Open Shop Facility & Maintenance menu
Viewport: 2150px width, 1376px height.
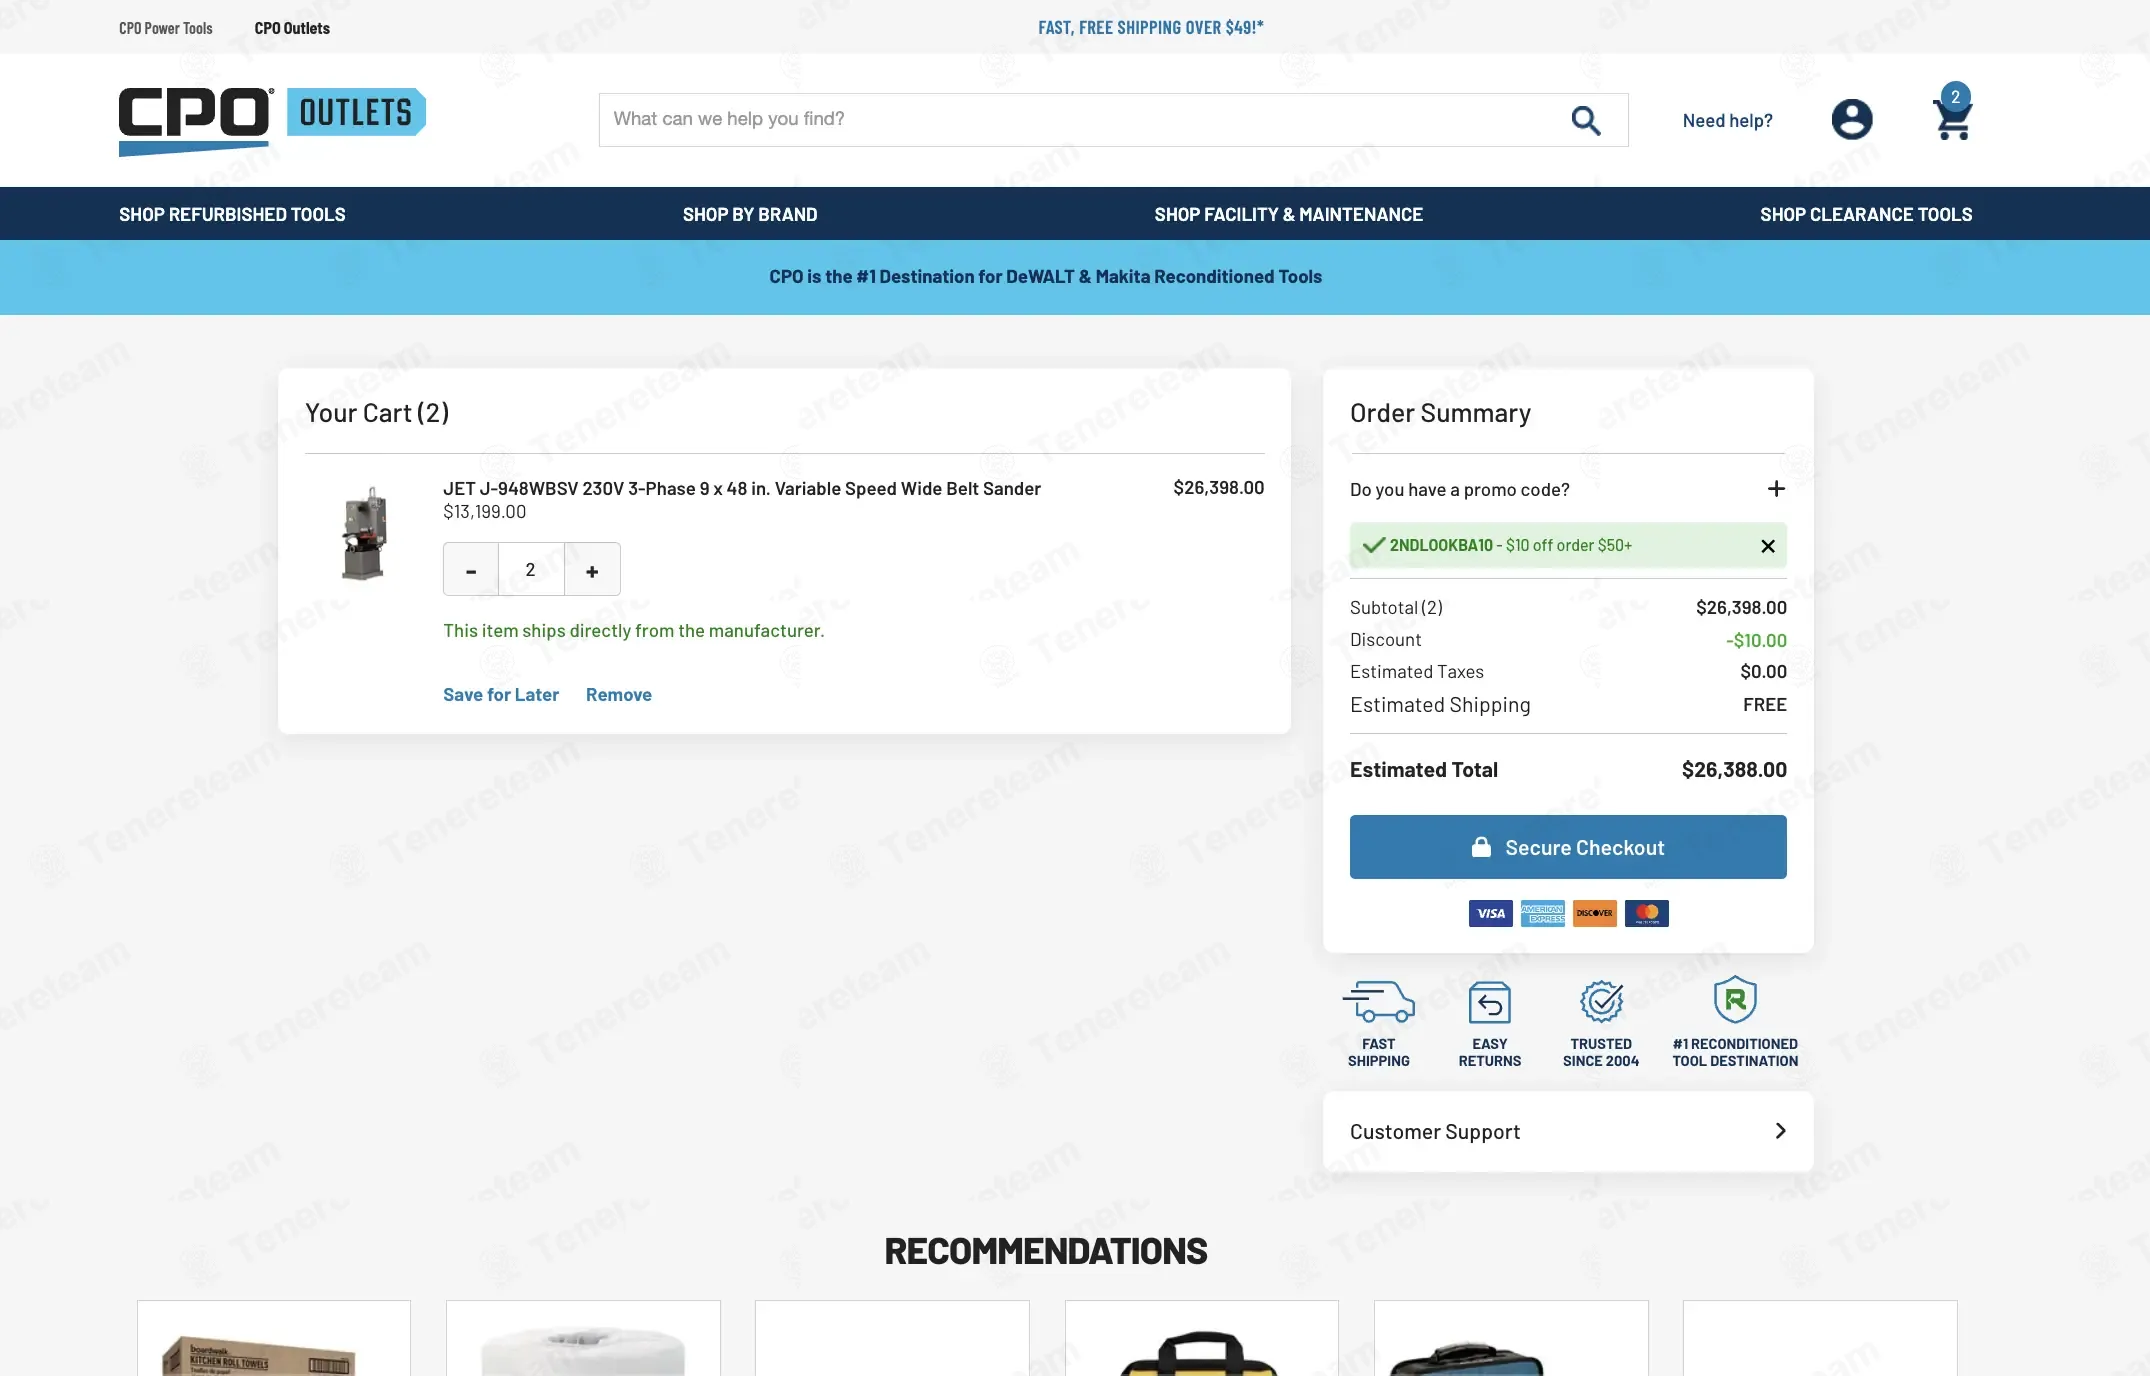pyautogui.click(x=1289, y=214)
